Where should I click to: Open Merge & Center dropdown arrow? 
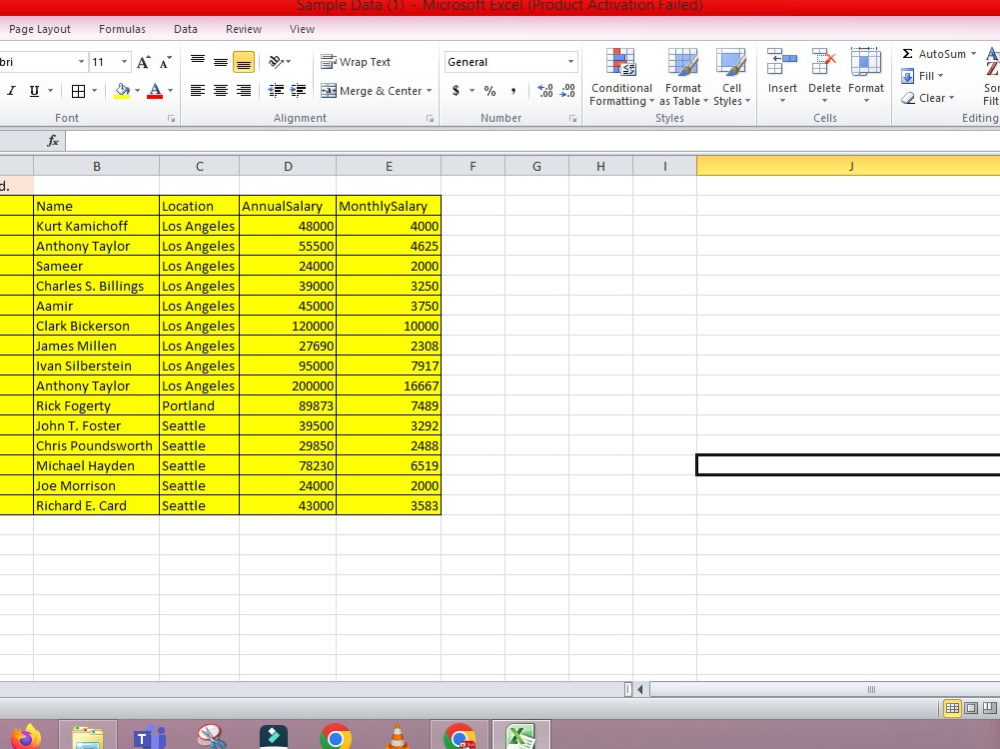pos(429,91)
